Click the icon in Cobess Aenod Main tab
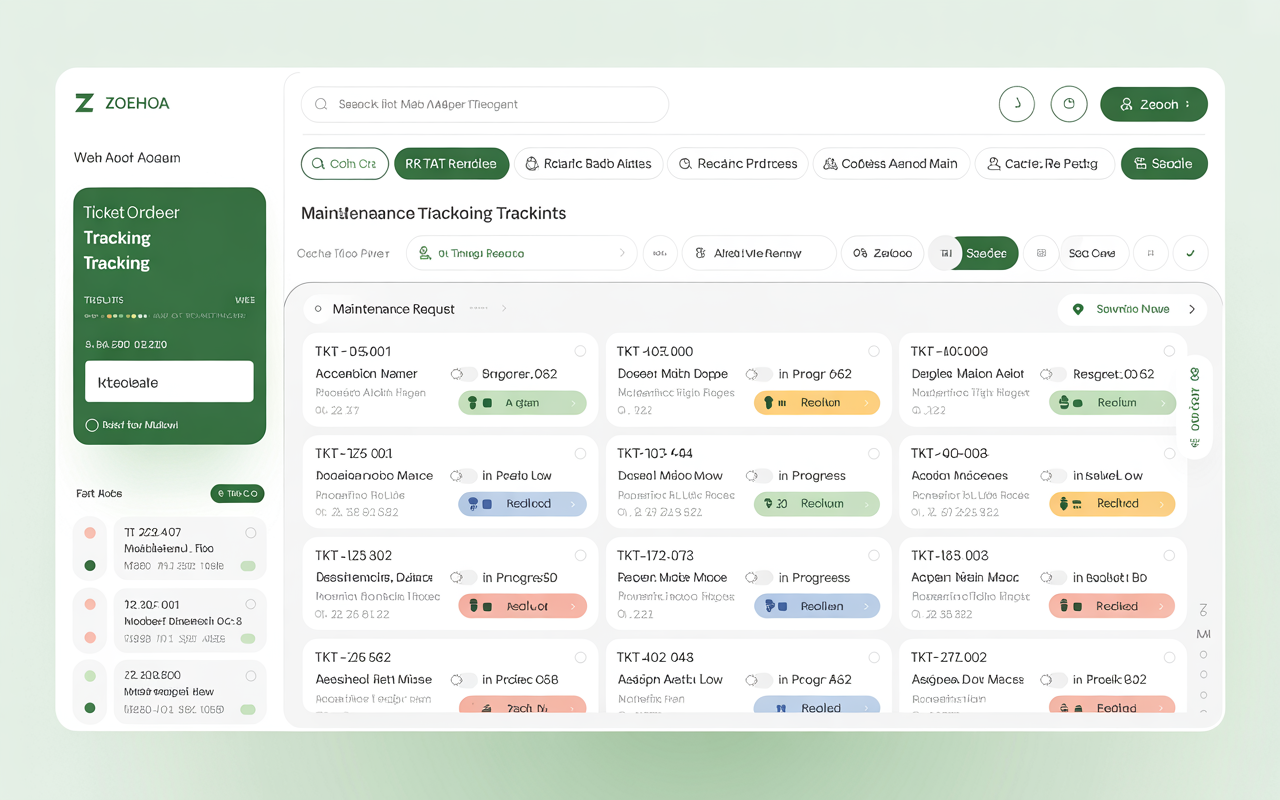The height and width of the screenshot is (800, 1280). [831, 164]
